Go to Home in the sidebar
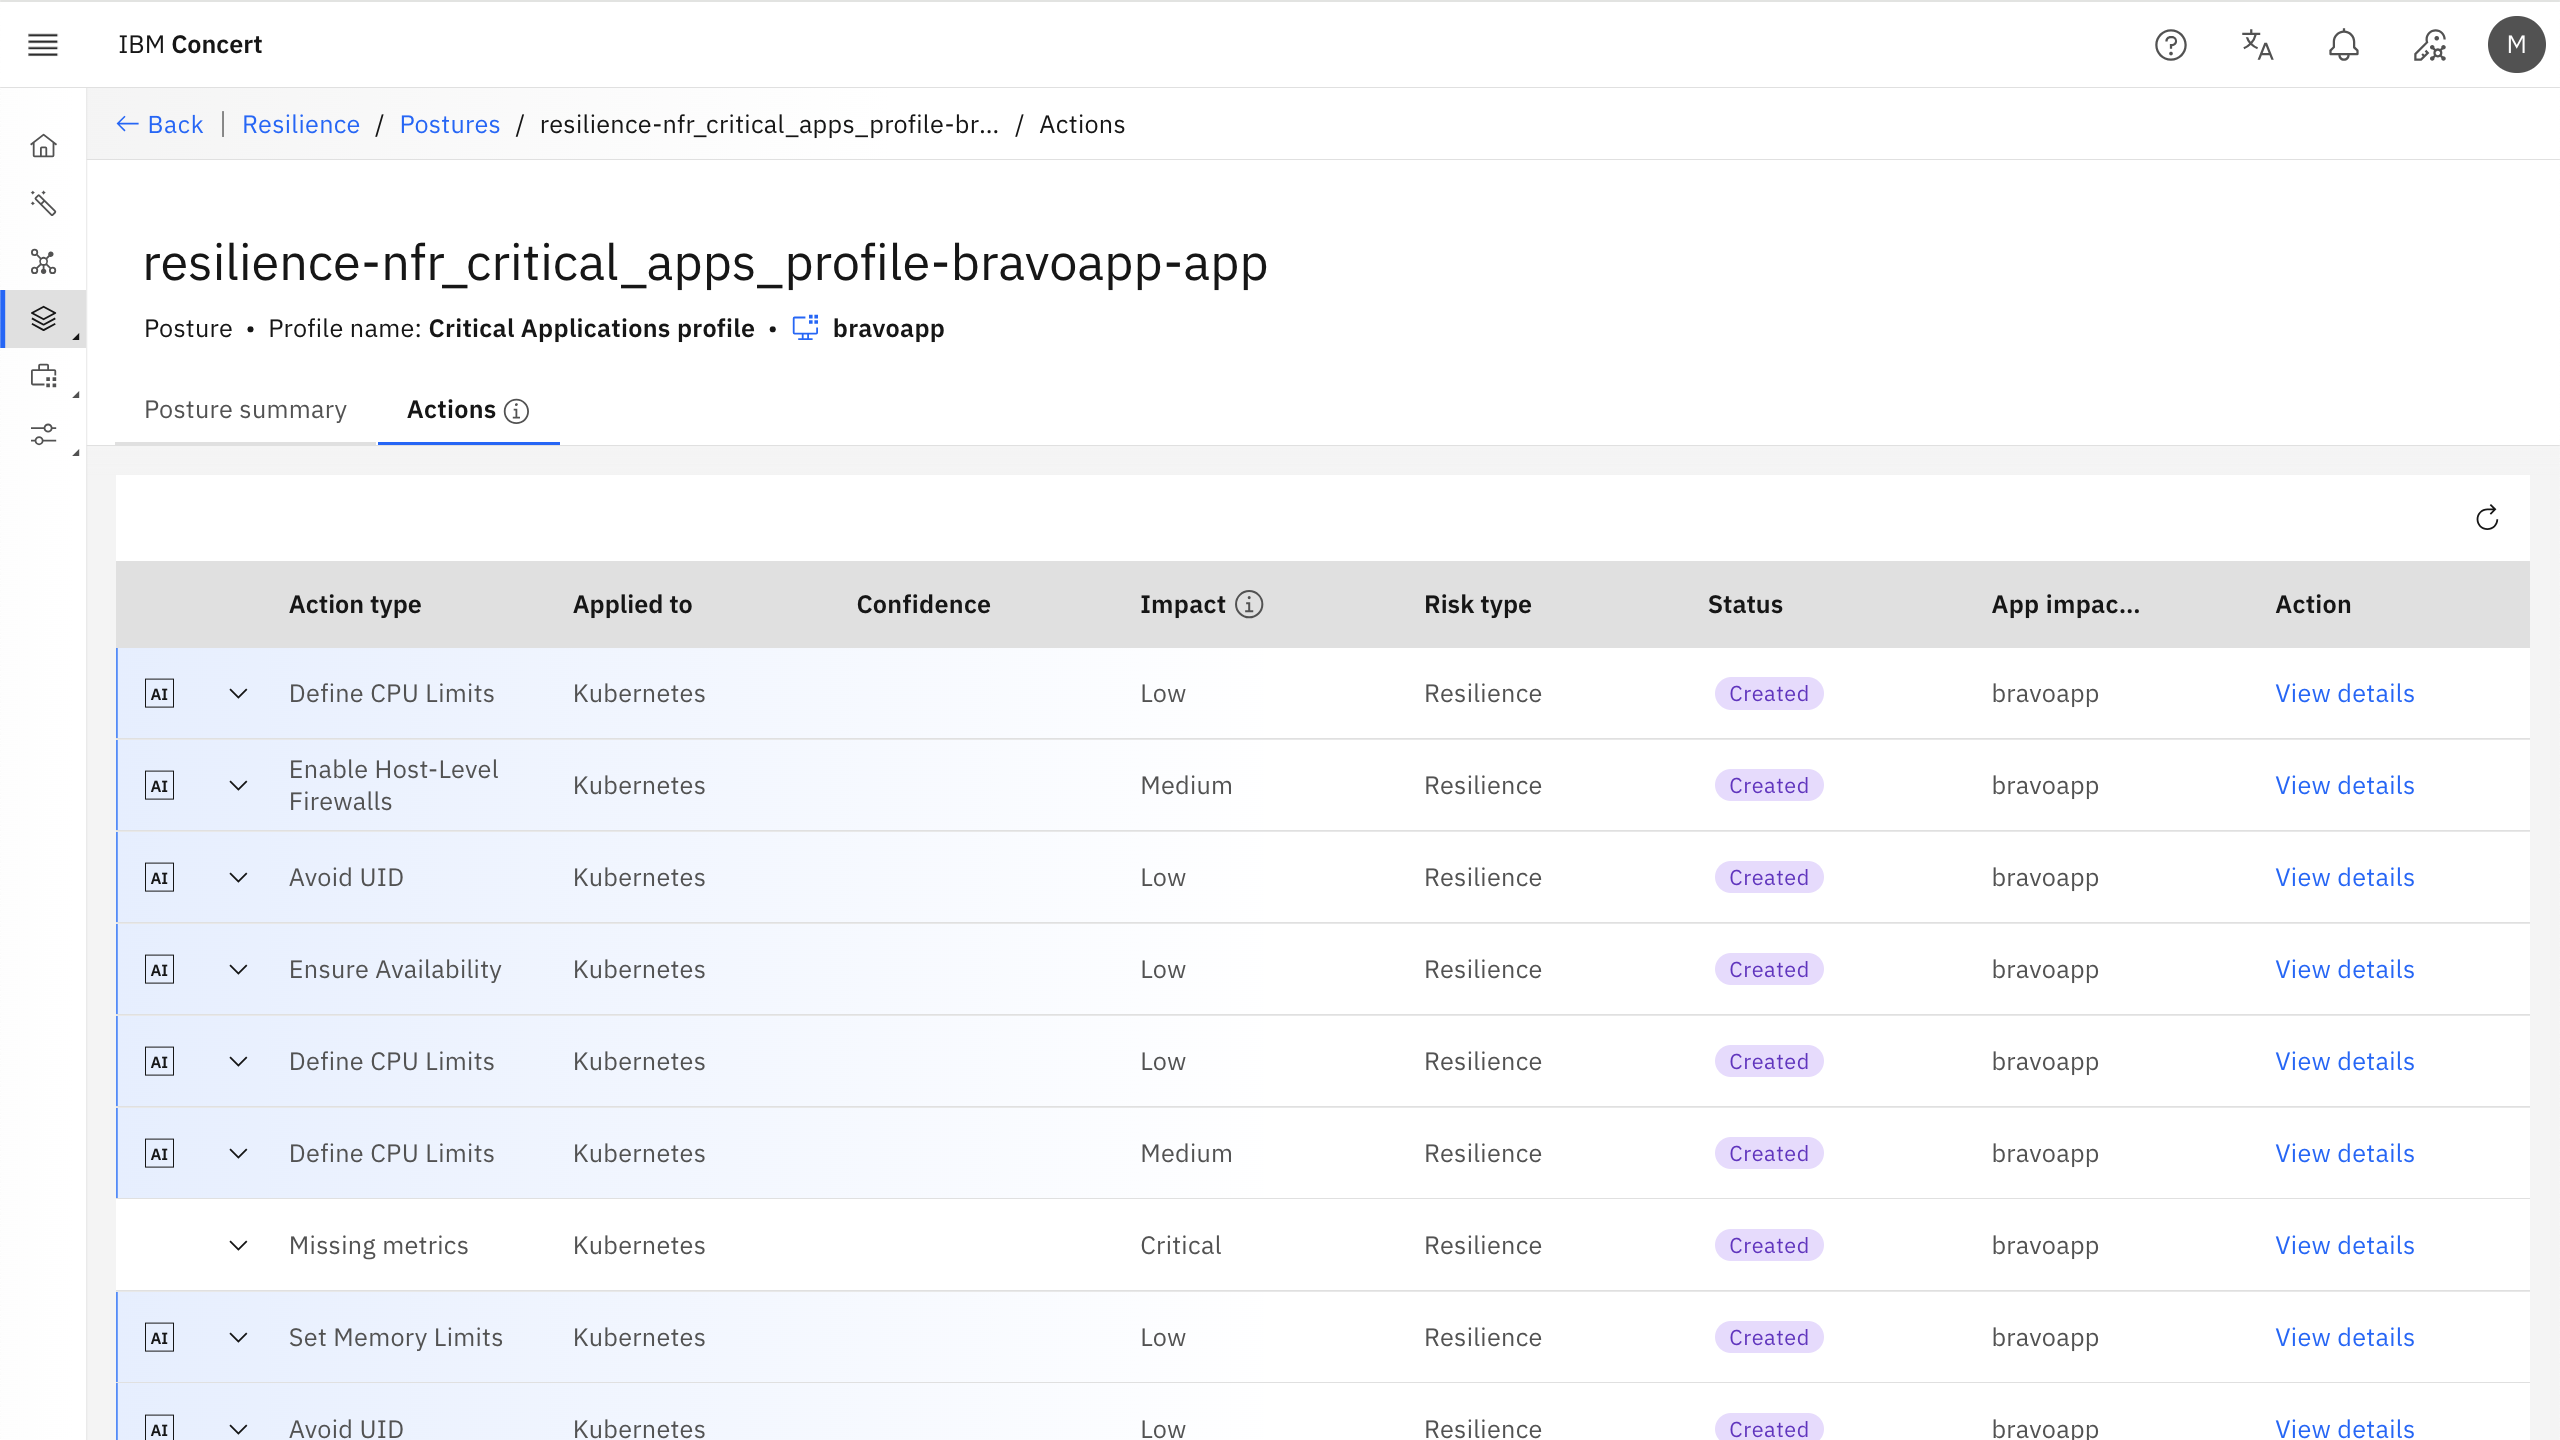Viewport: 2560px width, 1440px height. (x=43, y=146)
